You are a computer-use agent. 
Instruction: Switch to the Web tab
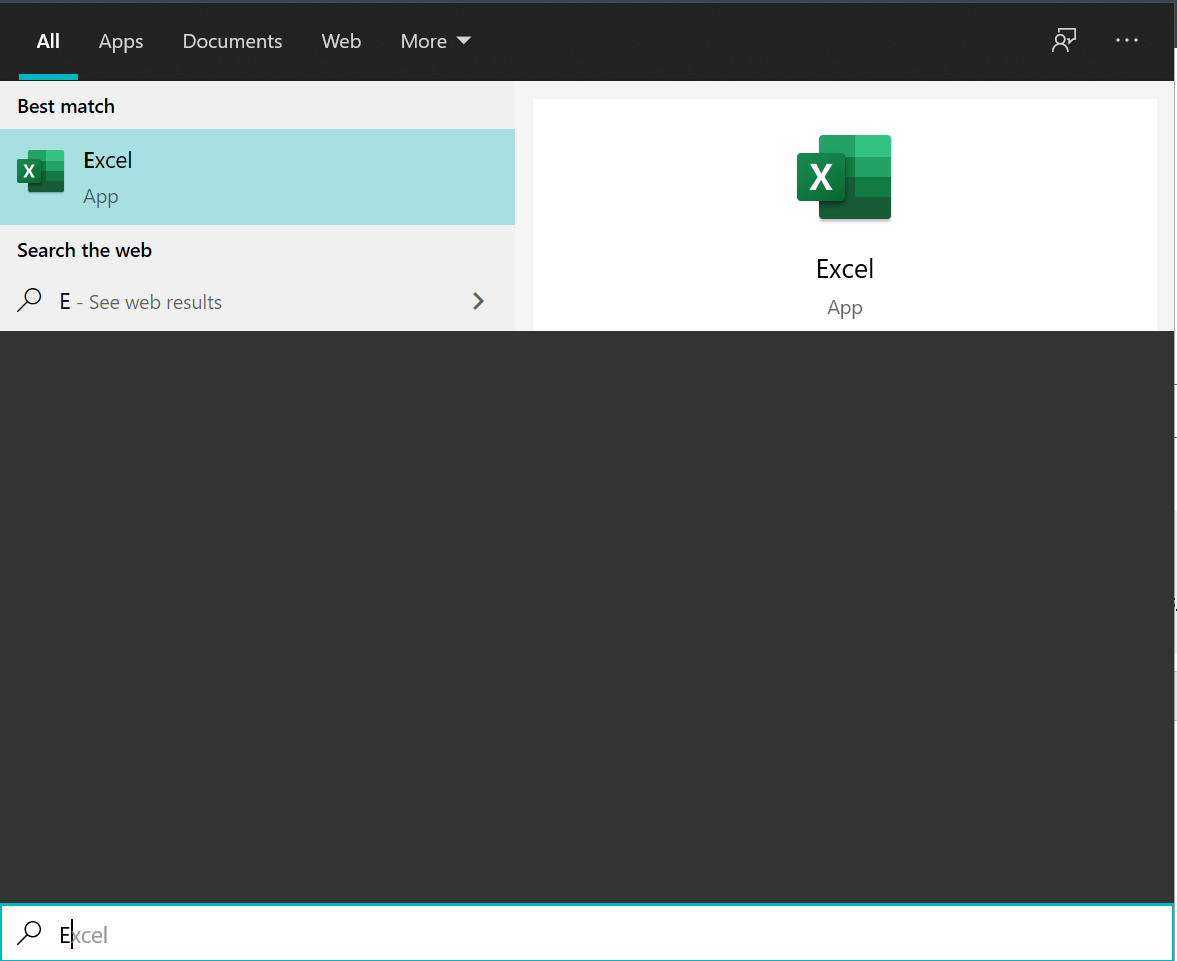point(341,41)
